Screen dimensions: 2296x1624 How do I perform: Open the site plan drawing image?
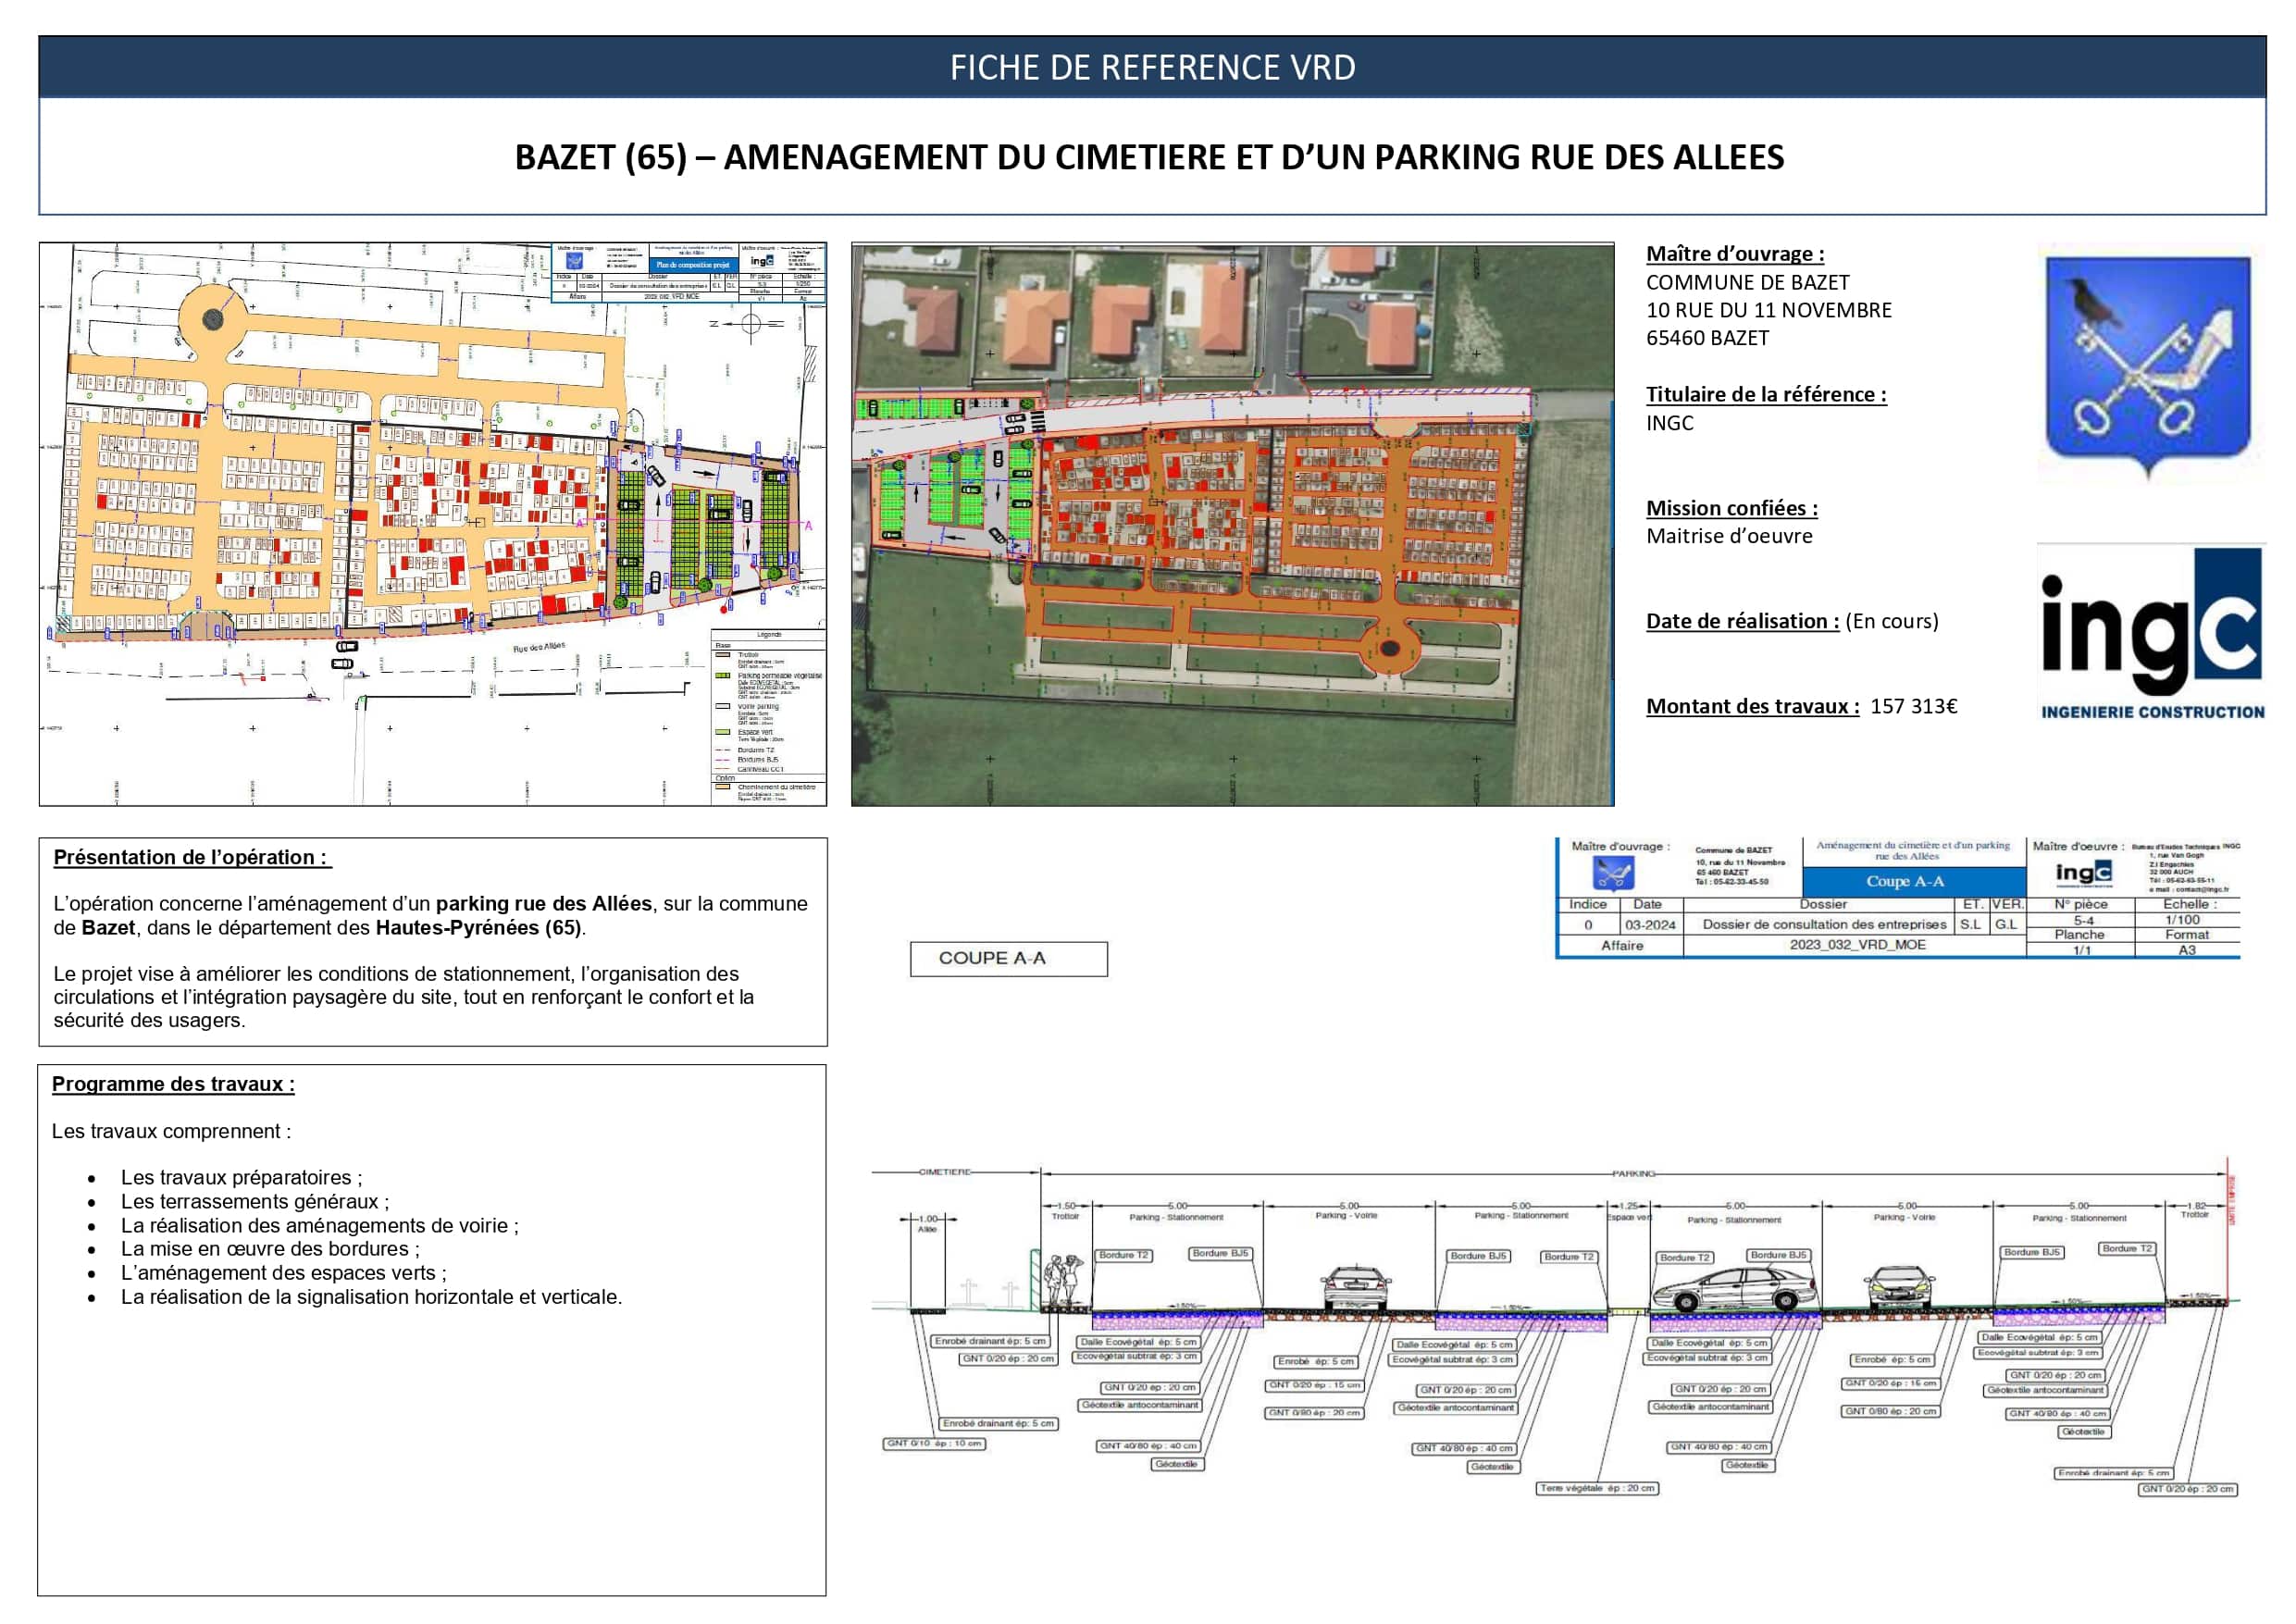pyautogui.click(x=433, y=524)
